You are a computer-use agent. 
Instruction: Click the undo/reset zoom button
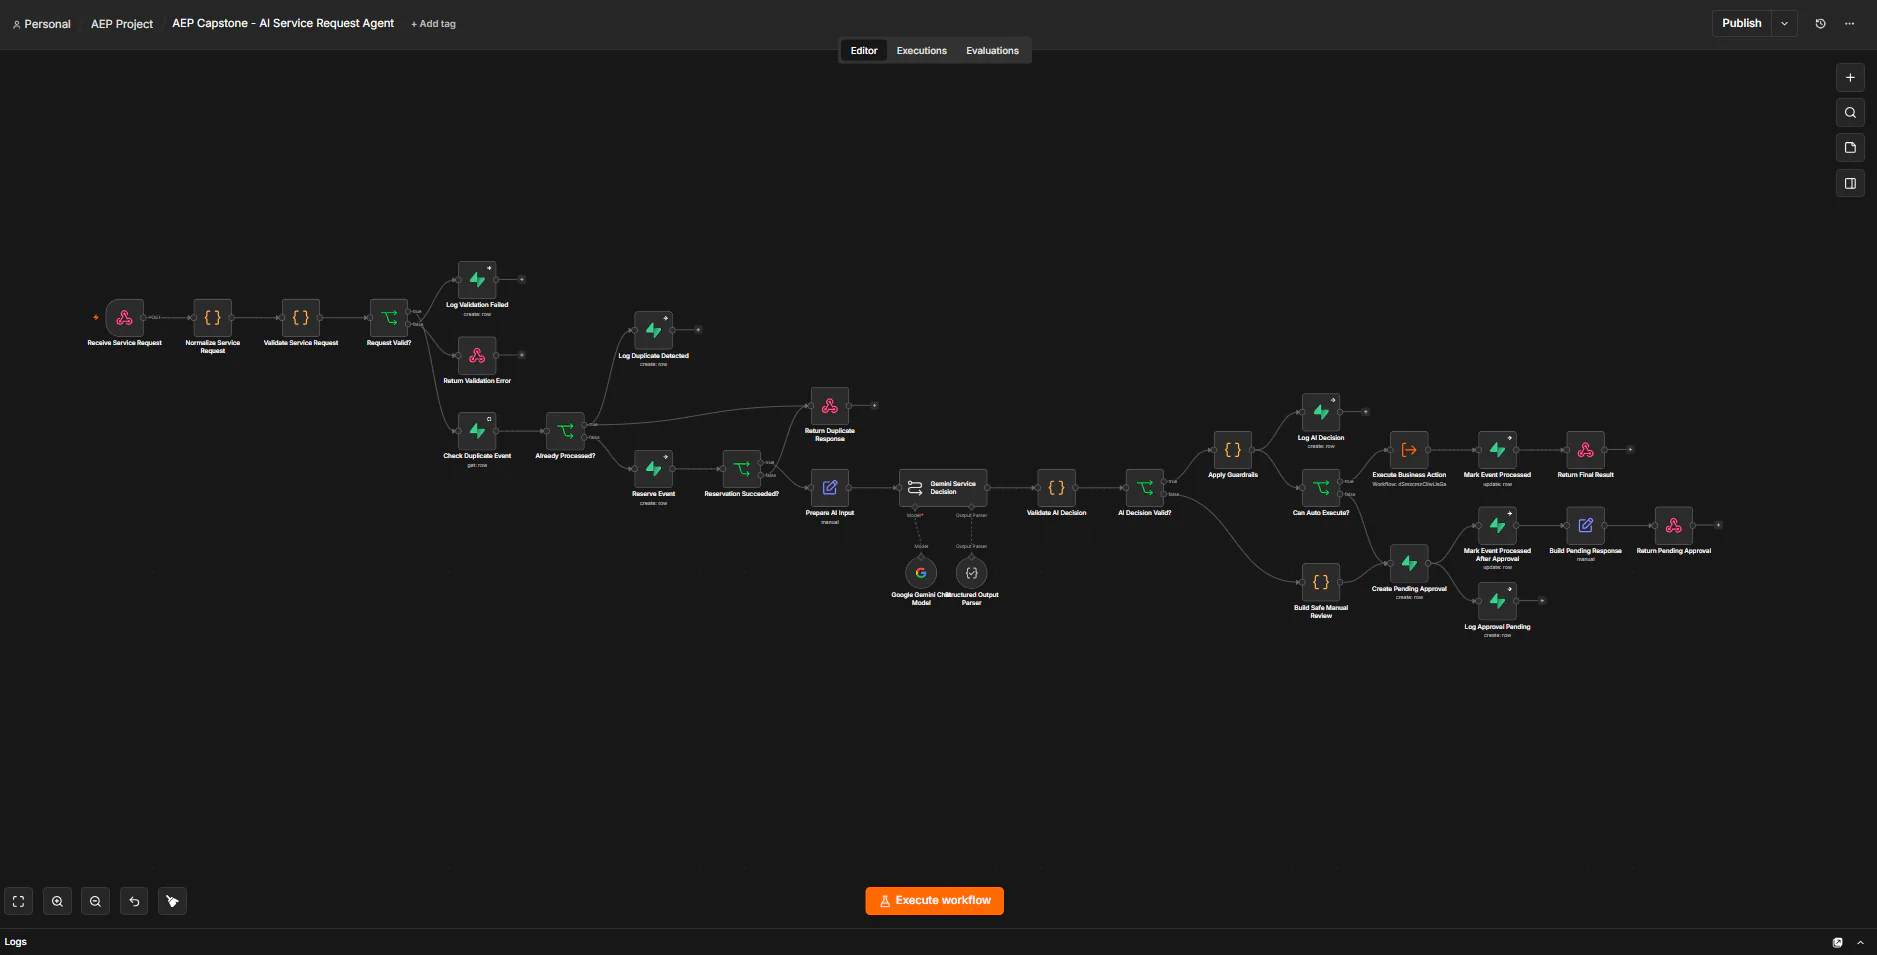click(134, 901)
